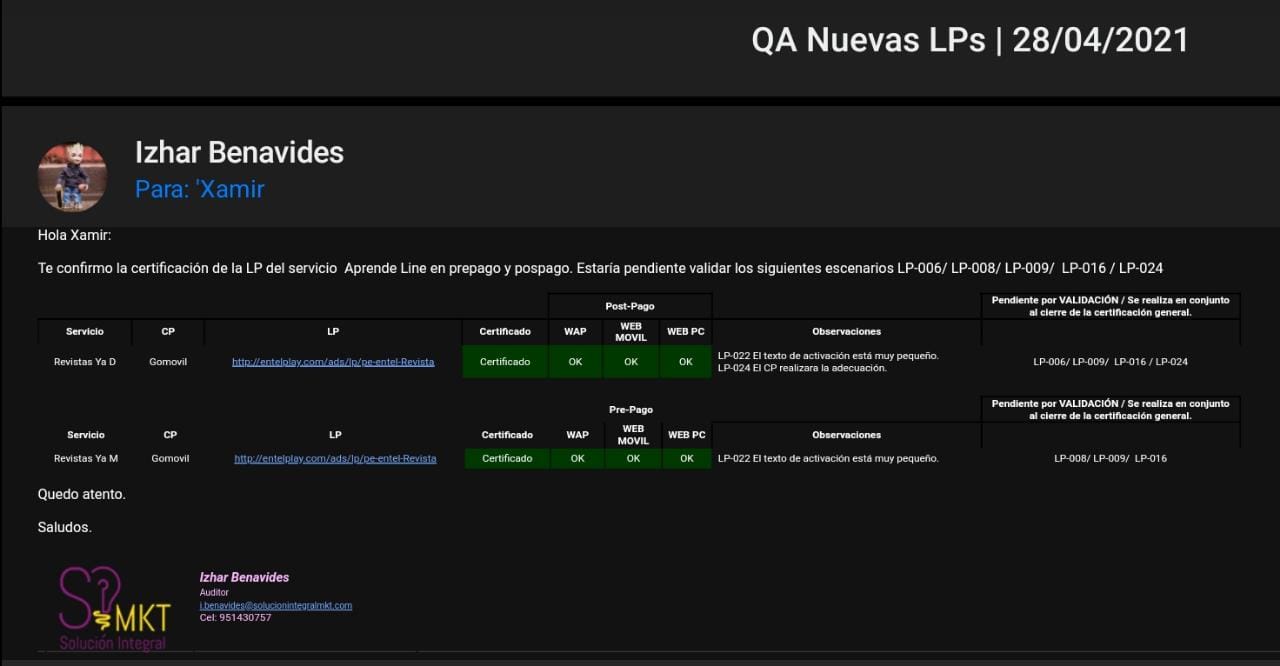Select the Post-Pago table header

click(630, 306)
